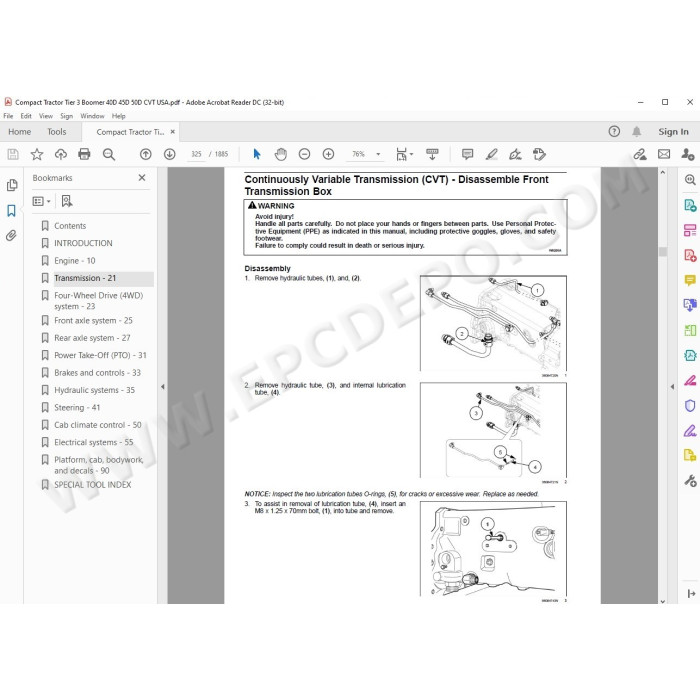This screenshot has height=700, width=700.
Task: Close the Bookmarks panel
Action: pos(142,178)
